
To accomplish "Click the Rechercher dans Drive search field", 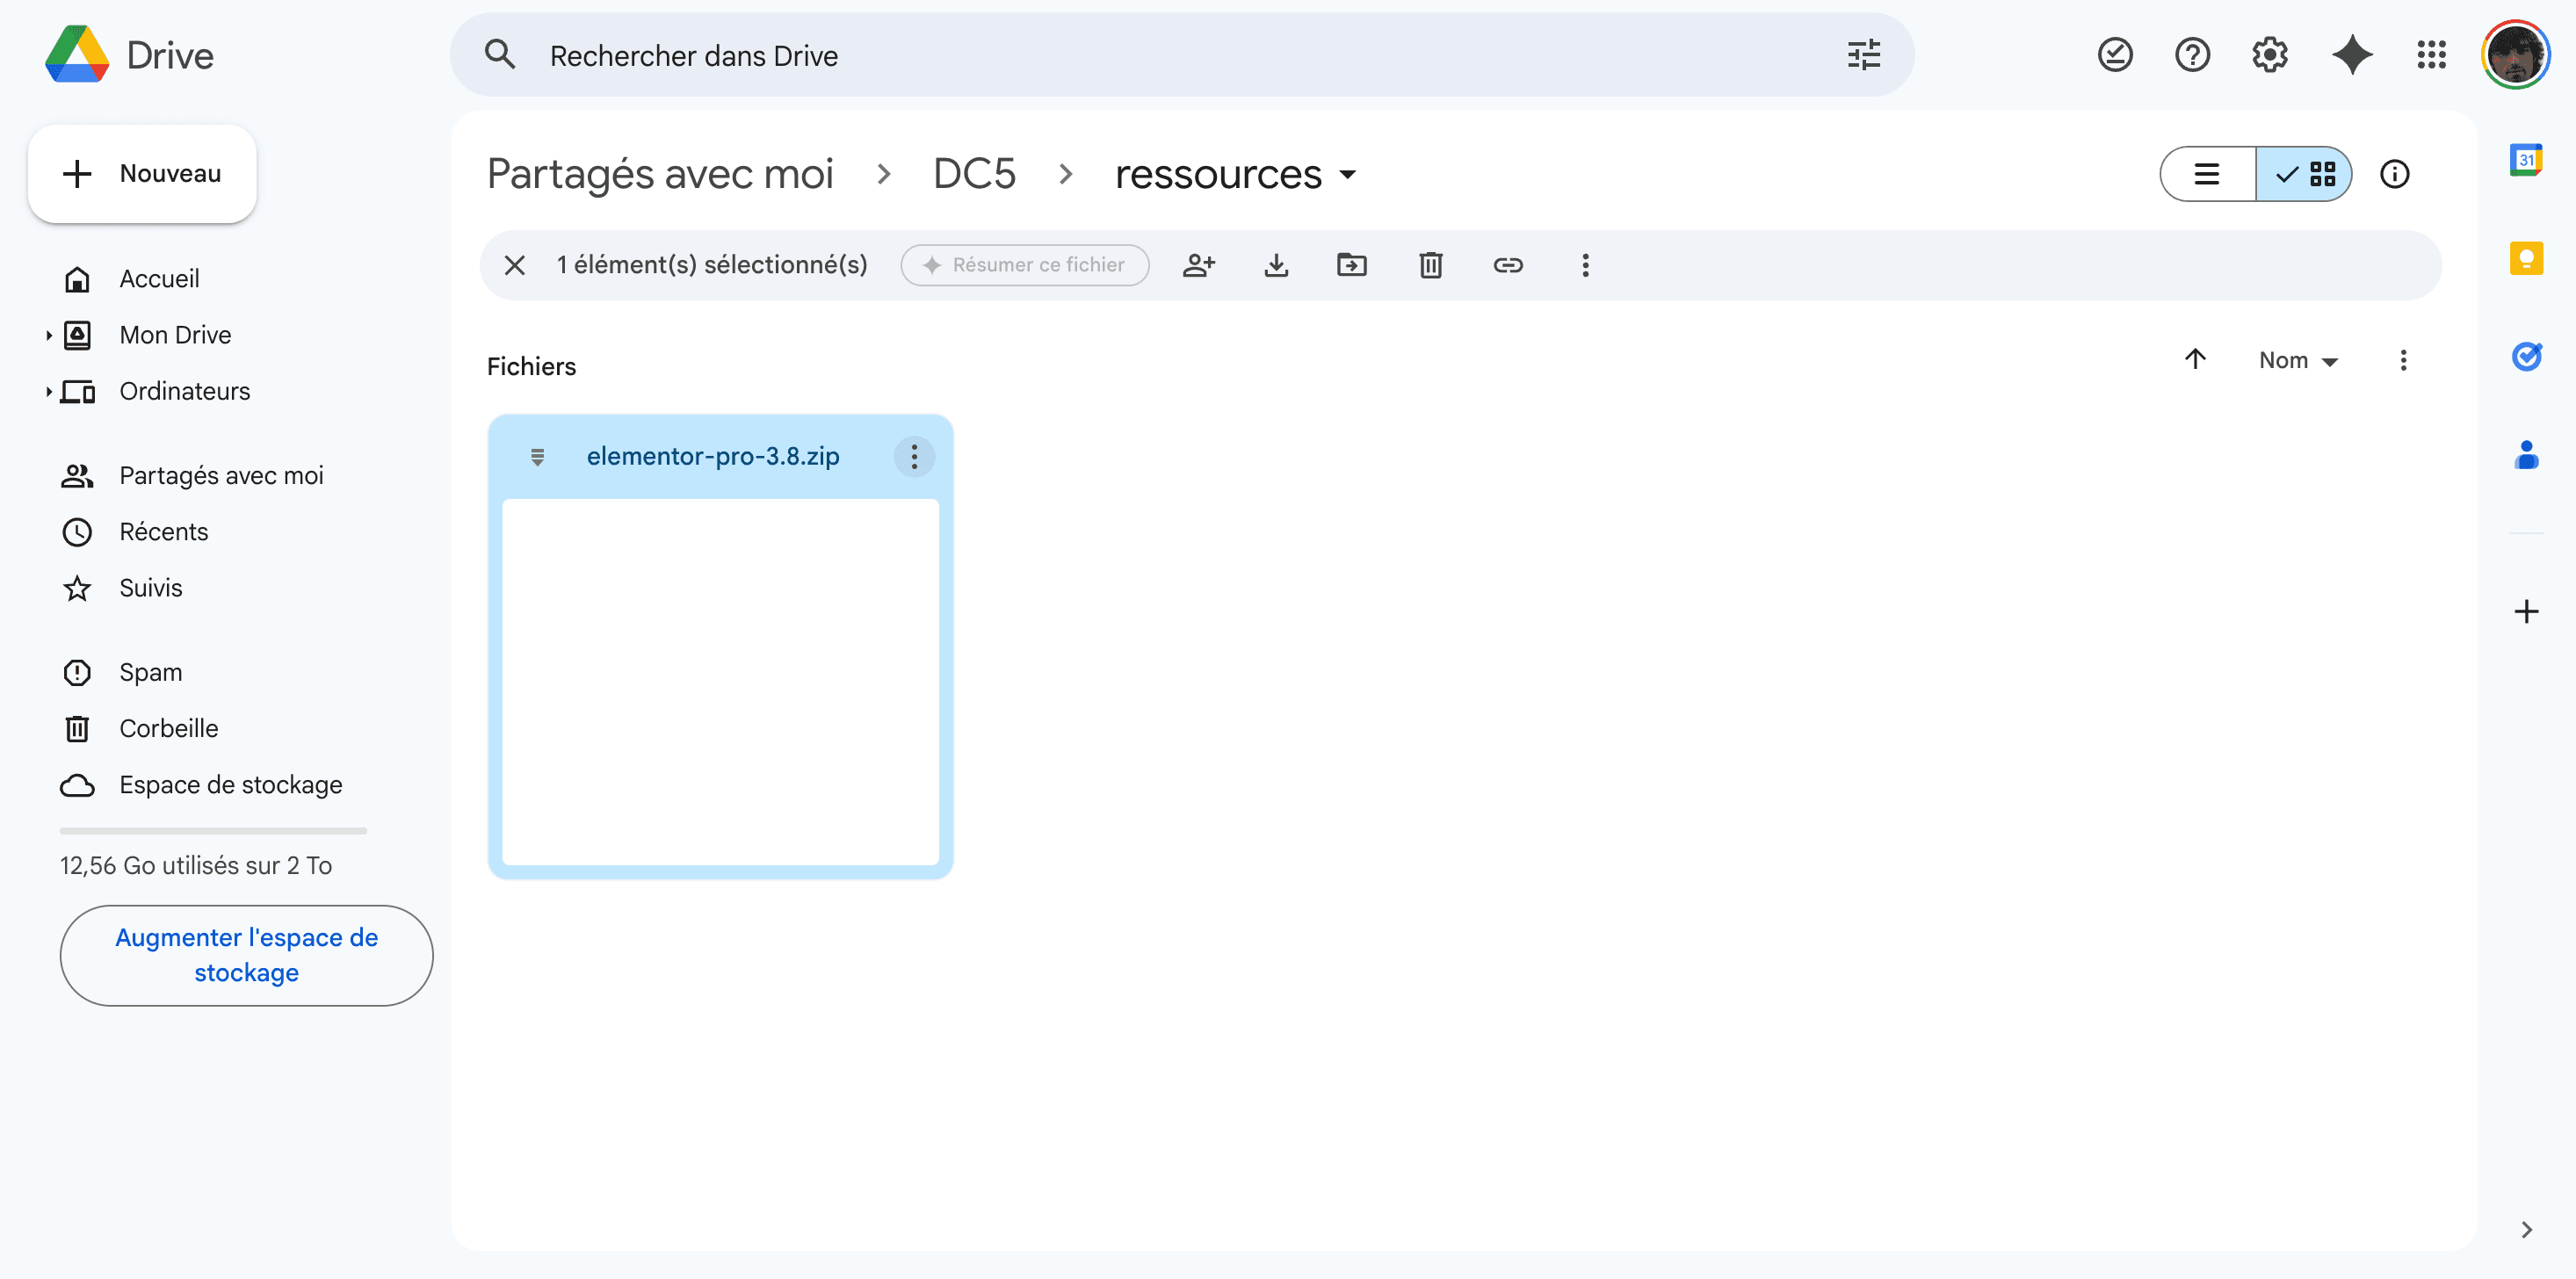I will click(x=1181, y=55).
